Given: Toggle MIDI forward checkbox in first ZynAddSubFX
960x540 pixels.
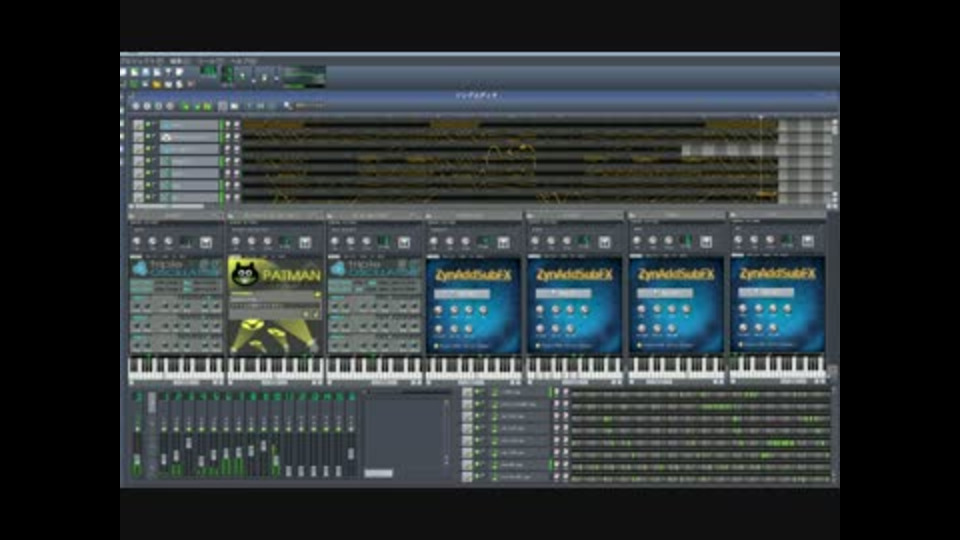Looking at the screenshot, I should [x=437, y=345].
